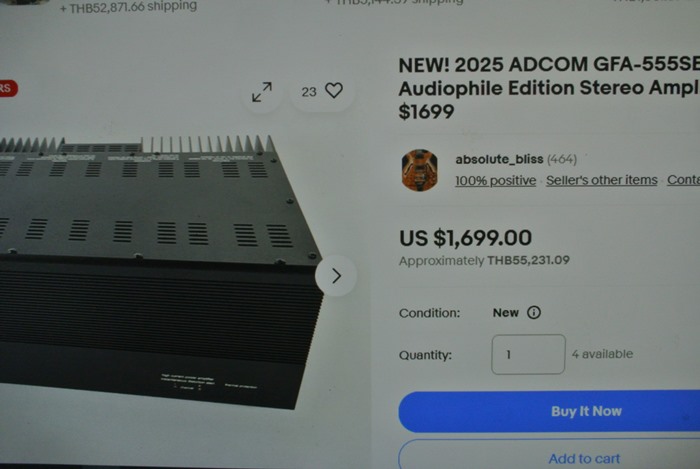Open Seller's other items link

602,180
